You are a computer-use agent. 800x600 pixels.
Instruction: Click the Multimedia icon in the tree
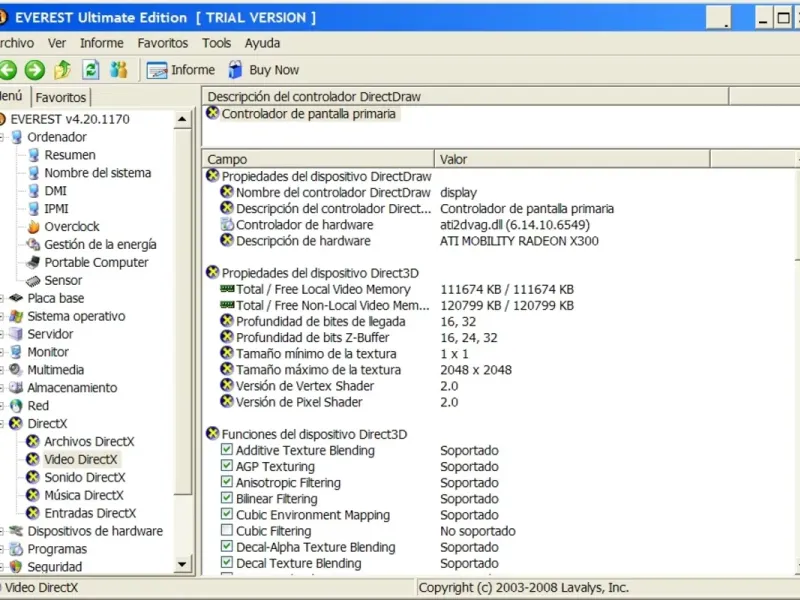[16, 370]
